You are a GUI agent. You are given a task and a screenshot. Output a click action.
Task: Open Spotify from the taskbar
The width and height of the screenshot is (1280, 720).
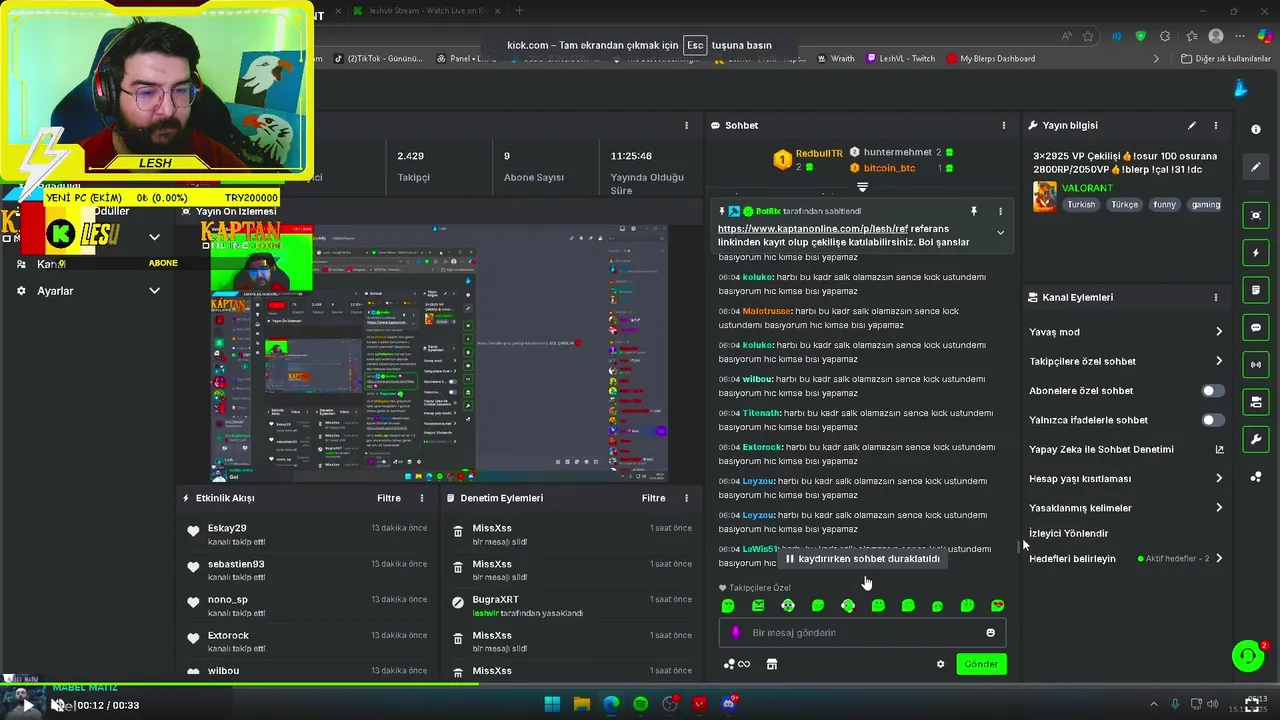641,704
